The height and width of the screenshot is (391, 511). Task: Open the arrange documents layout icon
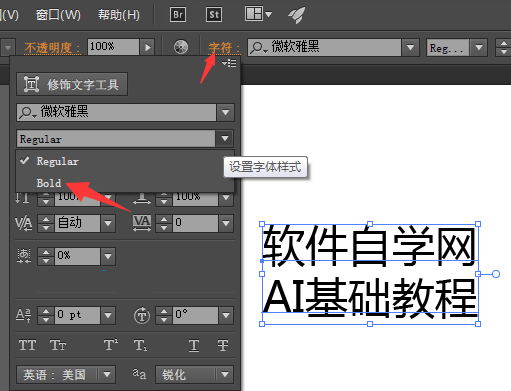click(258, 14)
